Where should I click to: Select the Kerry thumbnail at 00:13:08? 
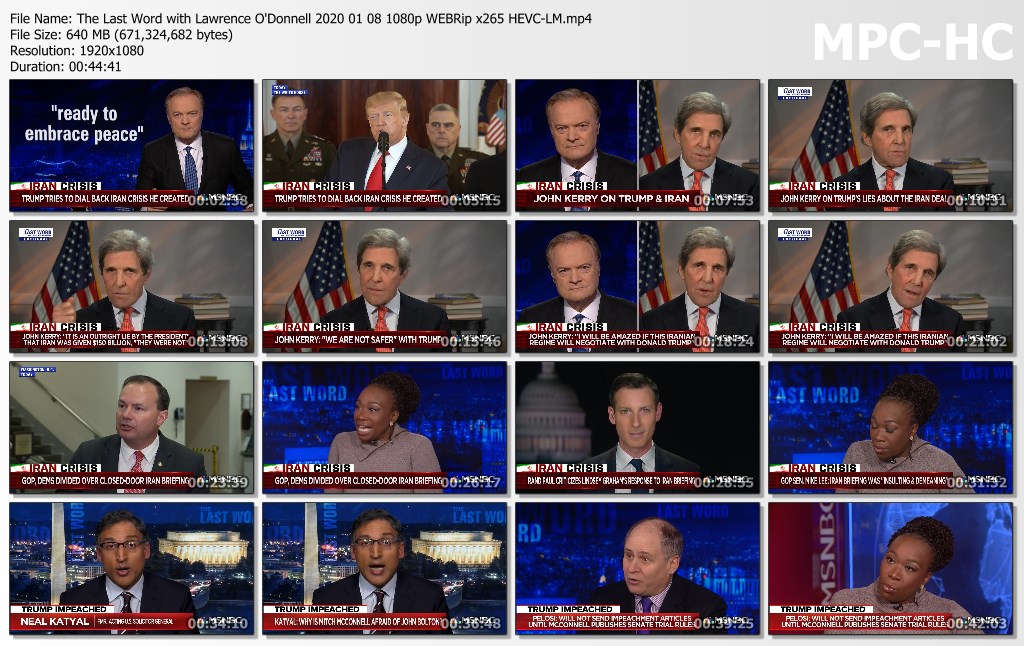(x=131, y=286)
